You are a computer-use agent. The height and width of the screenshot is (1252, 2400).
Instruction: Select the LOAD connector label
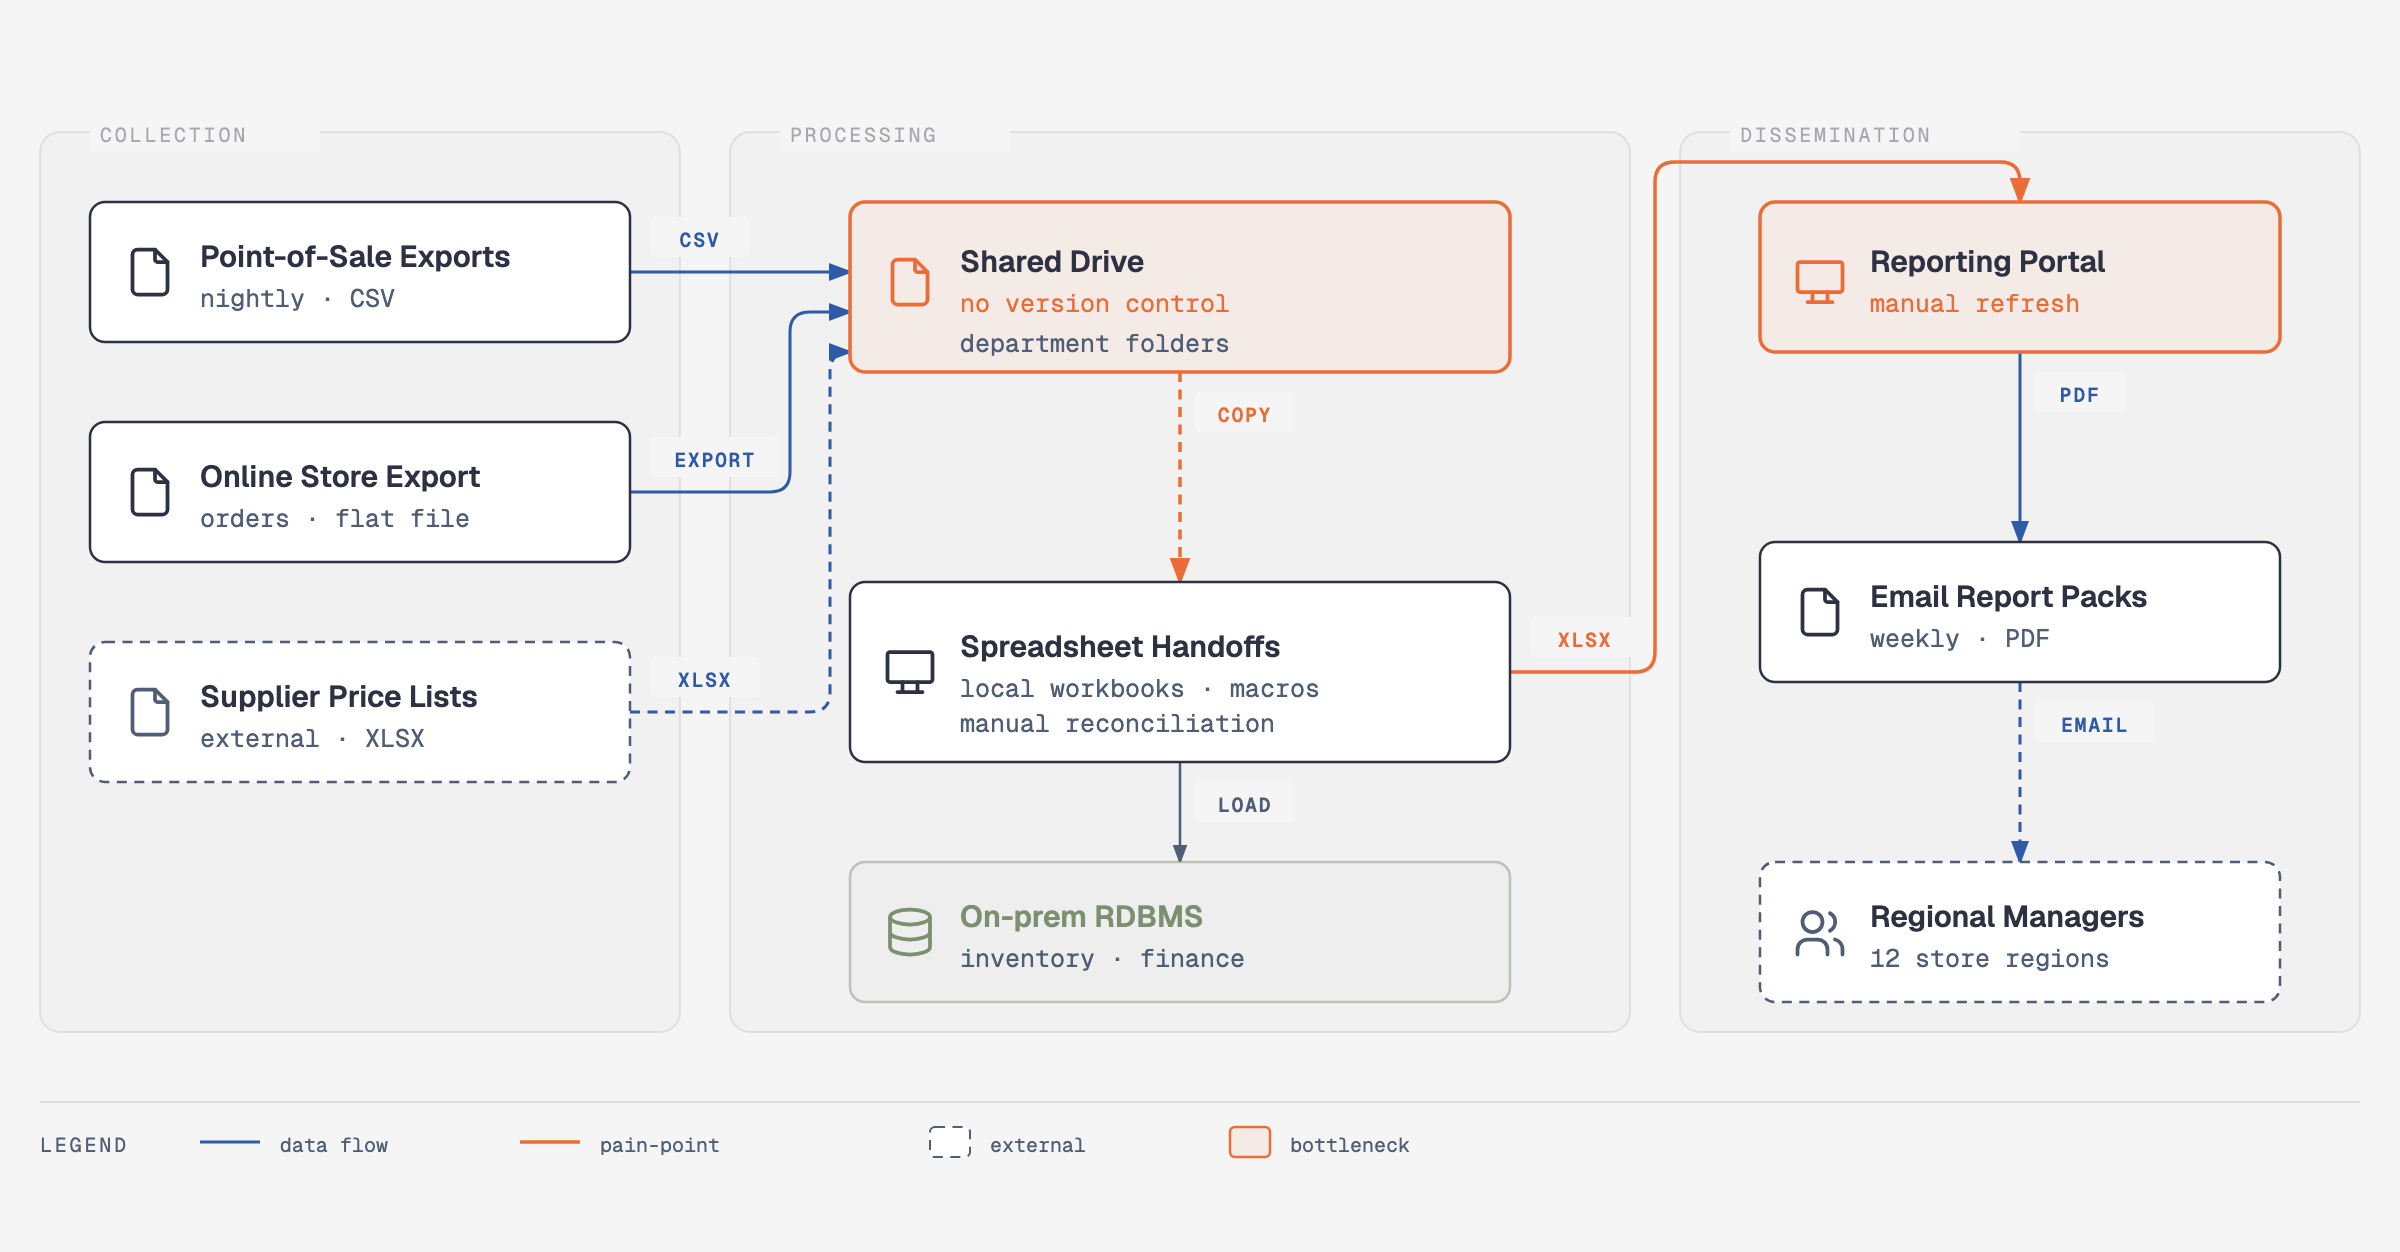pos(1244,805)
